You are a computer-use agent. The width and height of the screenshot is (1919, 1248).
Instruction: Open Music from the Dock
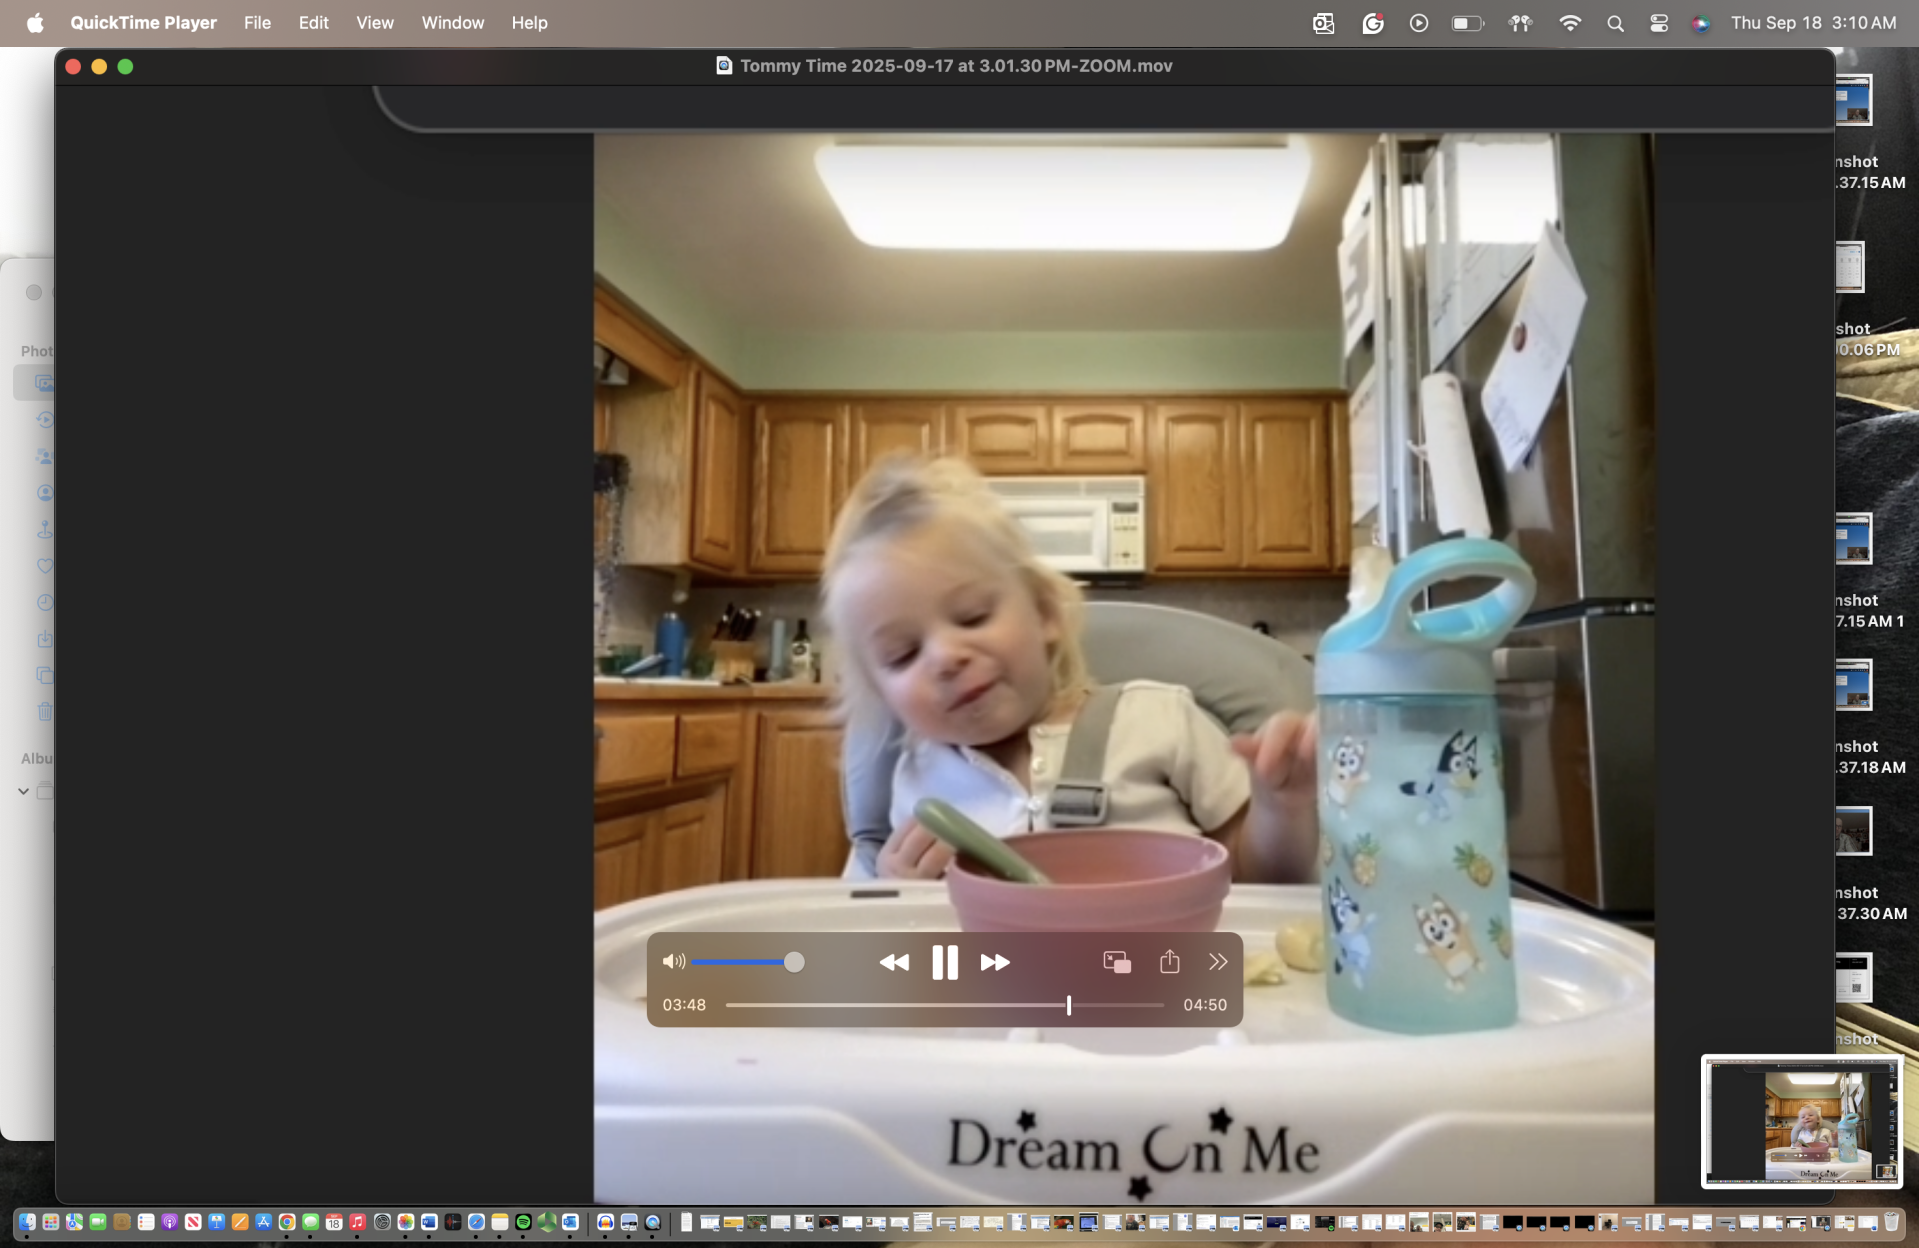[358, 1222]
